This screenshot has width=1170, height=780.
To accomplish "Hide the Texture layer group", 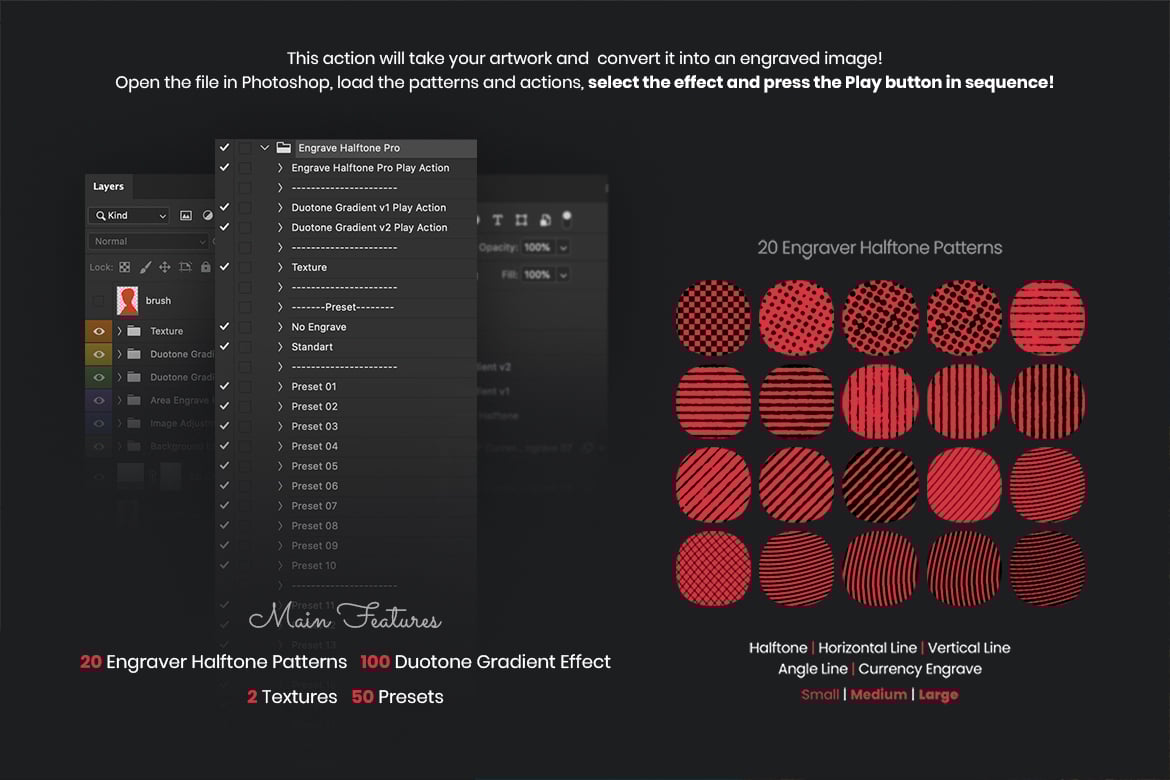I will pos(98,331).
